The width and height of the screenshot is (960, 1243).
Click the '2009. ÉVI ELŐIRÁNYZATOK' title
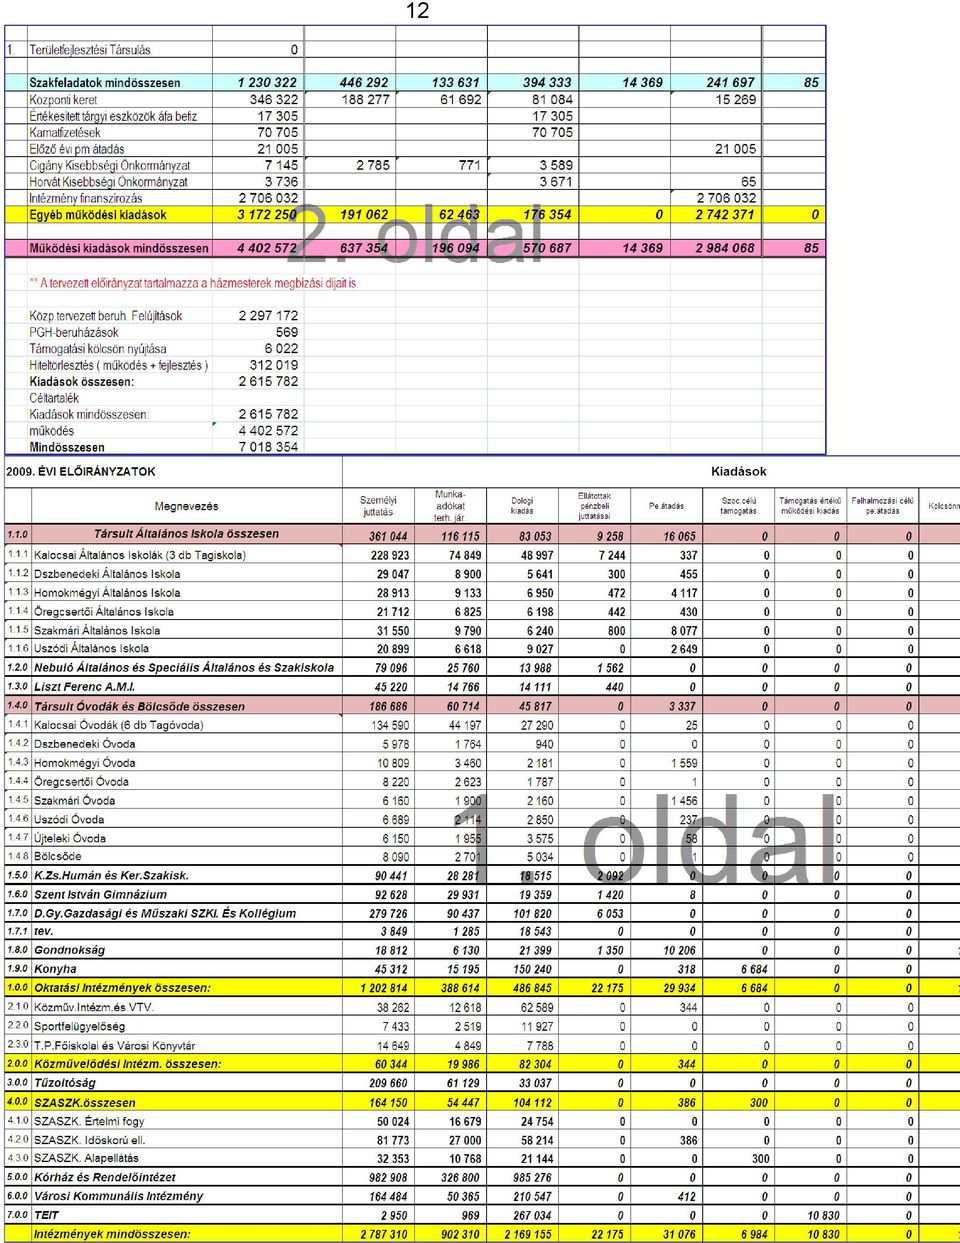(x=81, y=471)
